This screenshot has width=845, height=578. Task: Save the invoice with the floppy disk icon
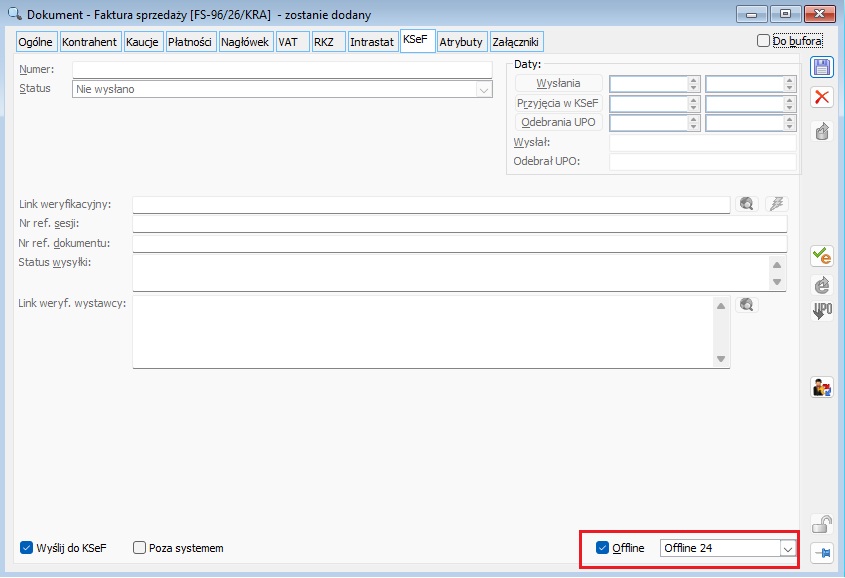coord(822,68)
